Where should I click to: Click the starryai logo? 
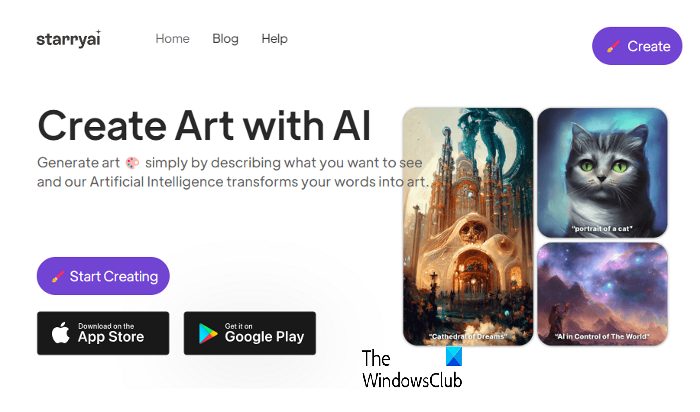69,39
